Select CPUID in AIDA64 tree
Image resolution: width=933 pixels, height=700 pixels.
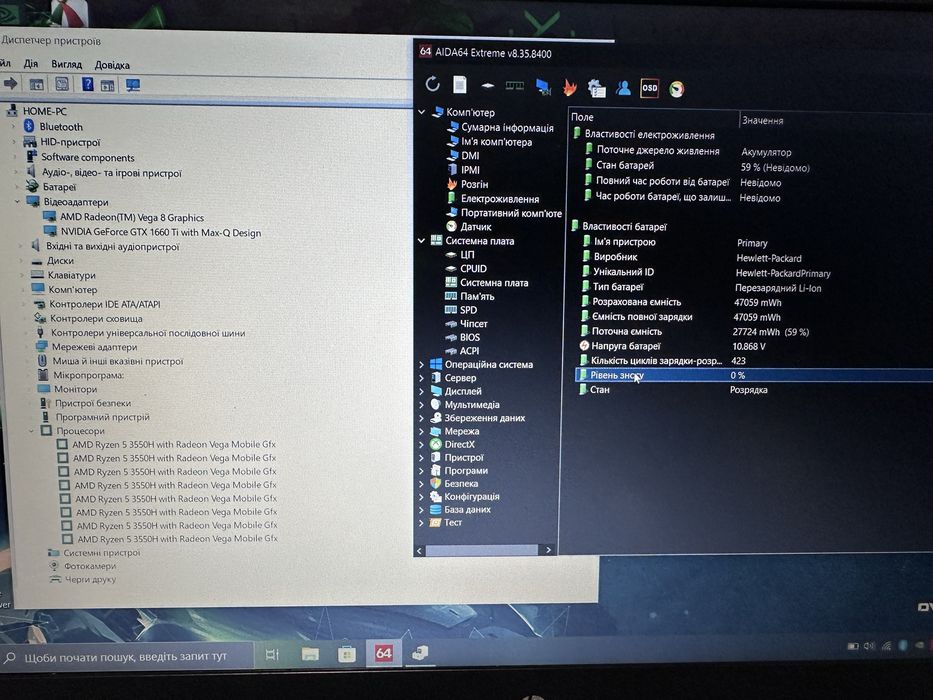[473, 268]
